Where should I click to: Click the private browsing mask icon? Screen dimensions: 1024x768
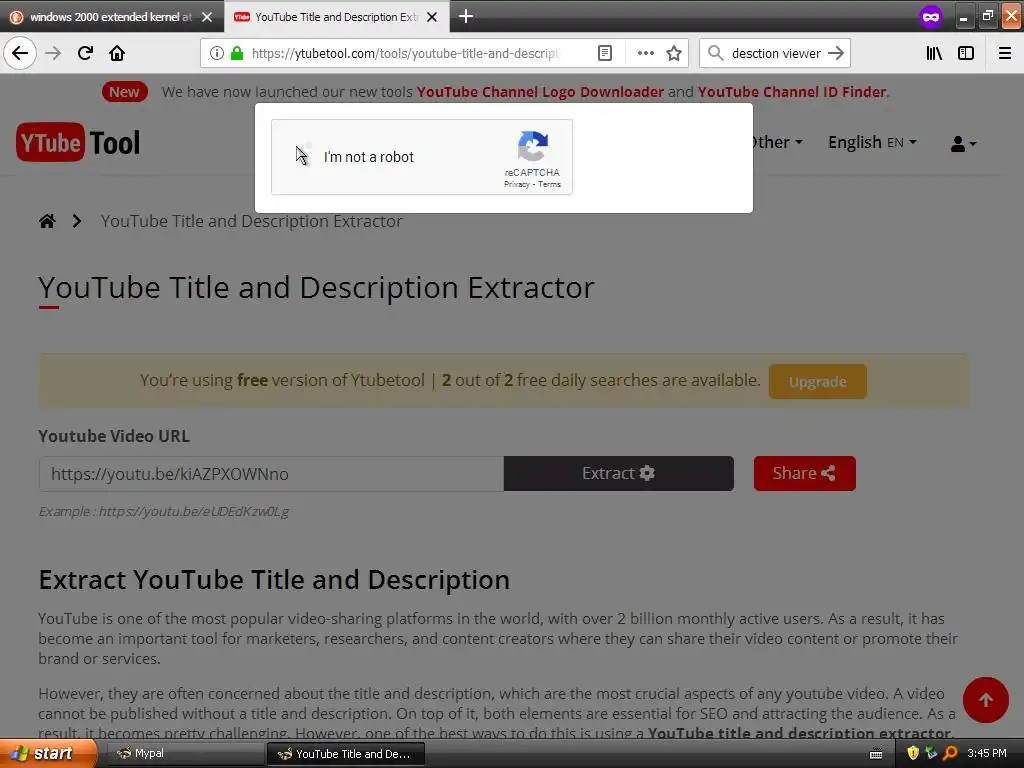pyautogui.click(x=931, y=16)
